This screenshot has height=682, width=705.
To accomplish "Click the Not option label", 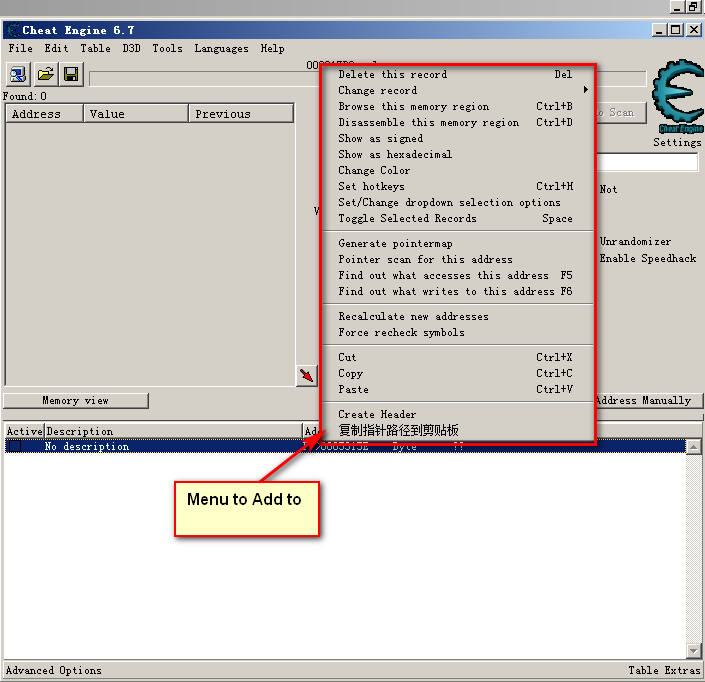I will coord(608,189).
